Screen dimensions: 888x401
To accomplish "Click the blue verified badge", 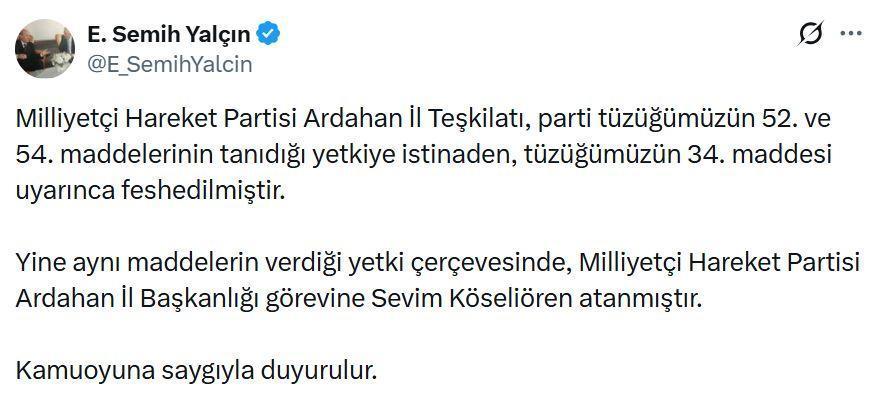I will [268, 35].
